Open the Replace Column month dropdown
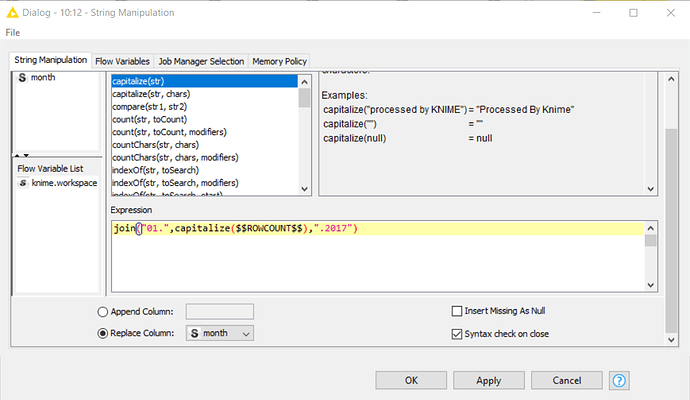690x400 pixels. pos(220,334)
